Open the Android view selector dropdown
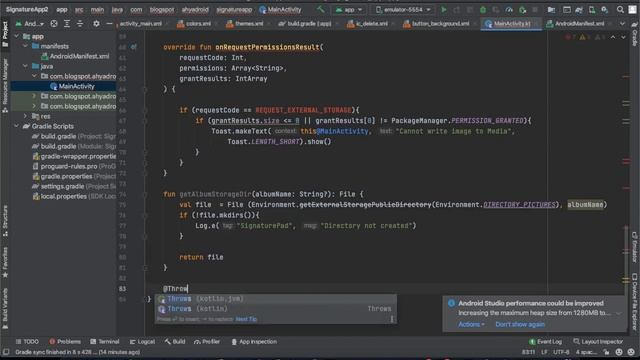This screenshot has width=640, height=360. 30,24
